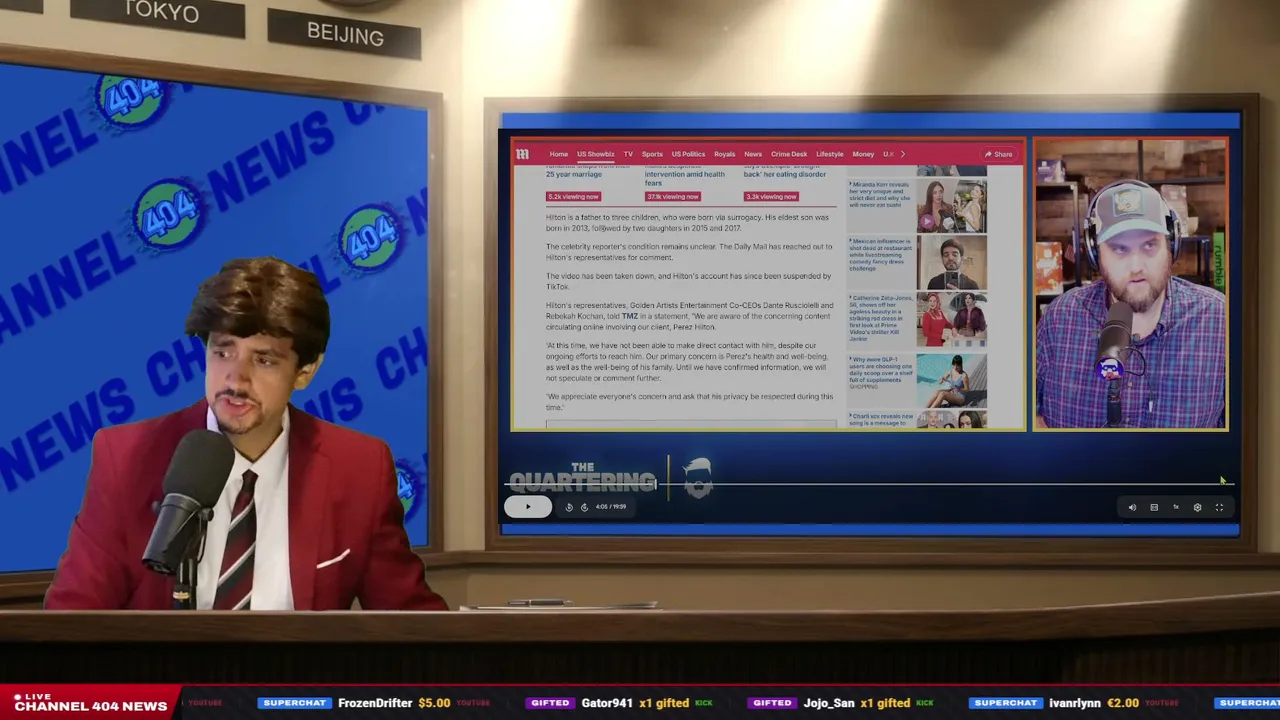Image resolution: width=1280 pixels, height=720 pixels.
Task: Click the play button in the video player
Action: (528, 507)
